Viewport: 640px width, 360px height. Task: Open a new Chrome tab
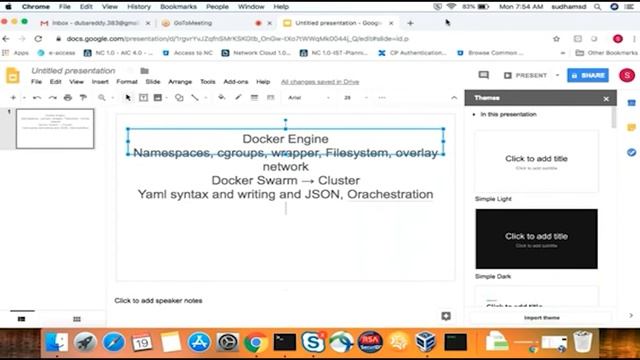(410, 23)
